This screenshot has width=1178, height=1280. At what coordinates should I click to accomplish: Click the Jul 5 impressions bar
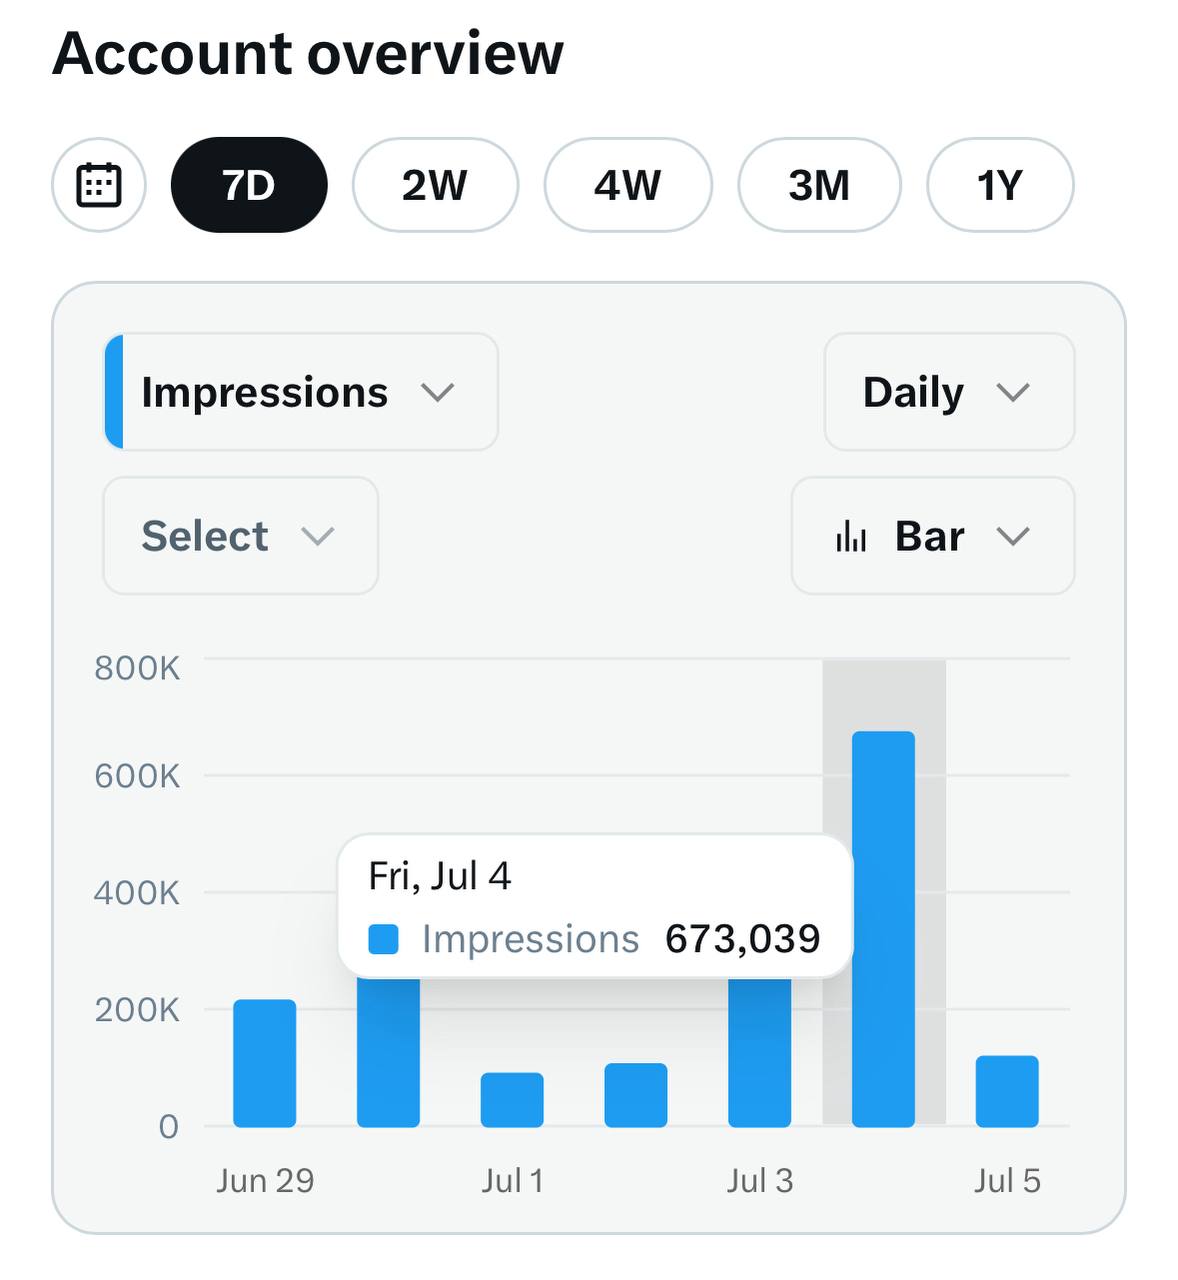point(1007,1091)
